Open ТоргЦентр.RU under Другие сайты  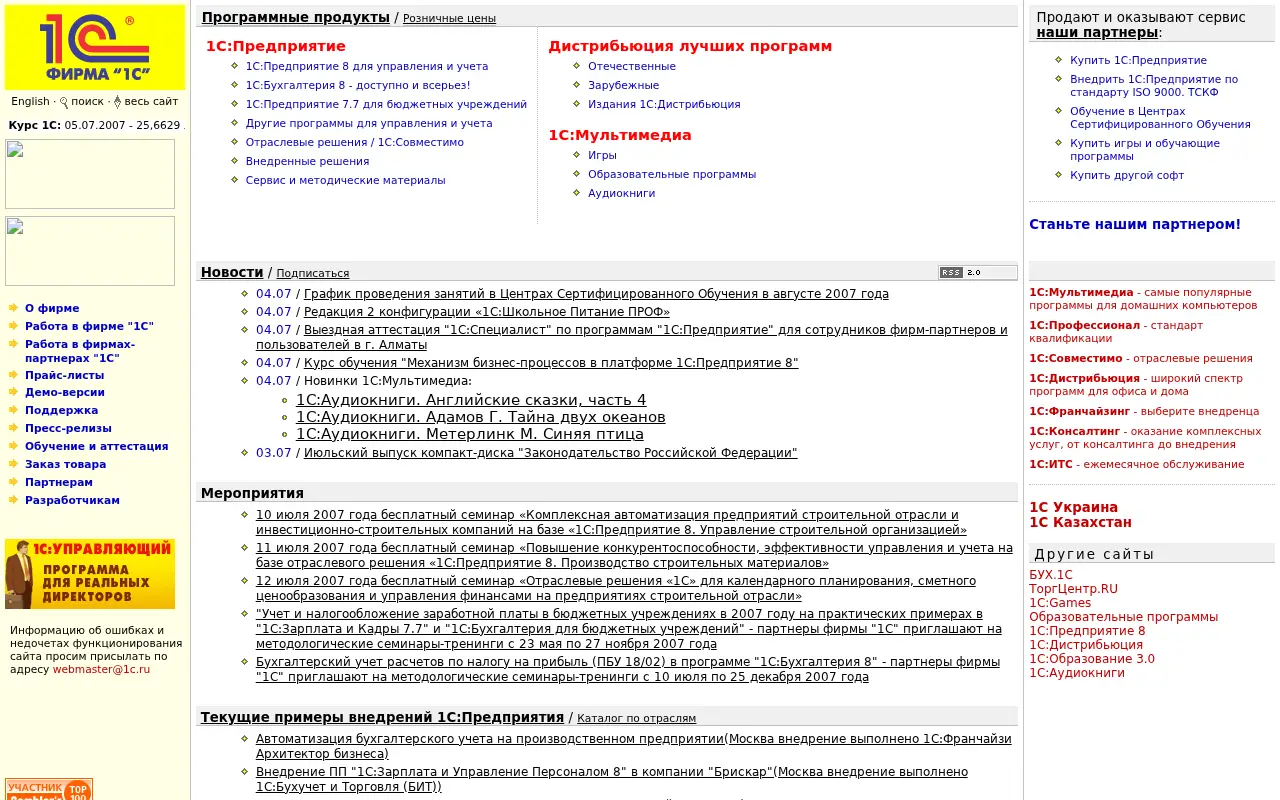(1074, 589)
